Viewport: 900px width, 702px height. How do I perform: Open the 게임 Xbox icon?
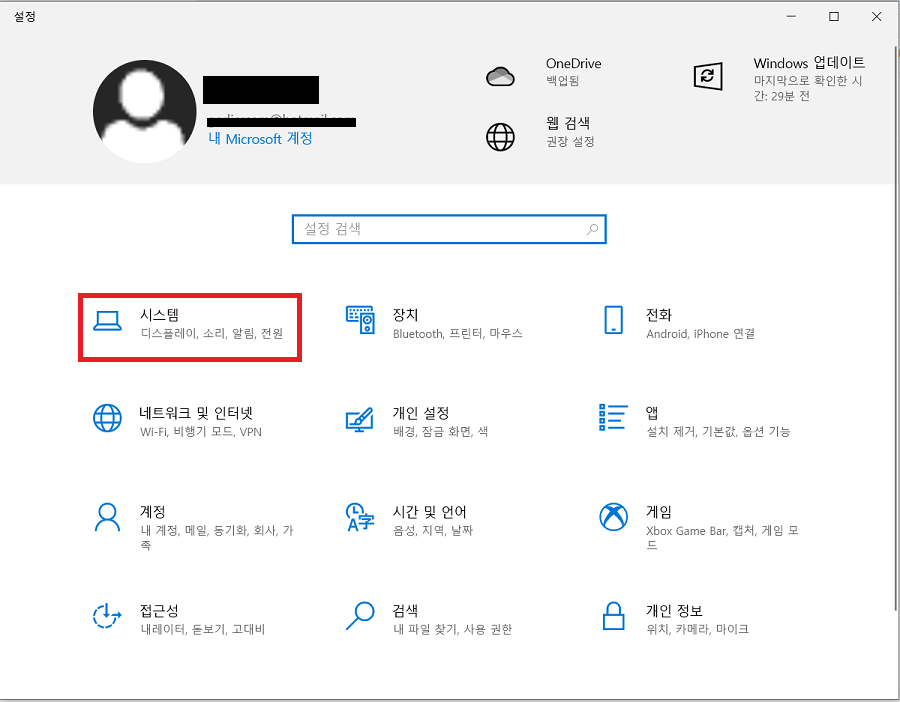point(614,517)
